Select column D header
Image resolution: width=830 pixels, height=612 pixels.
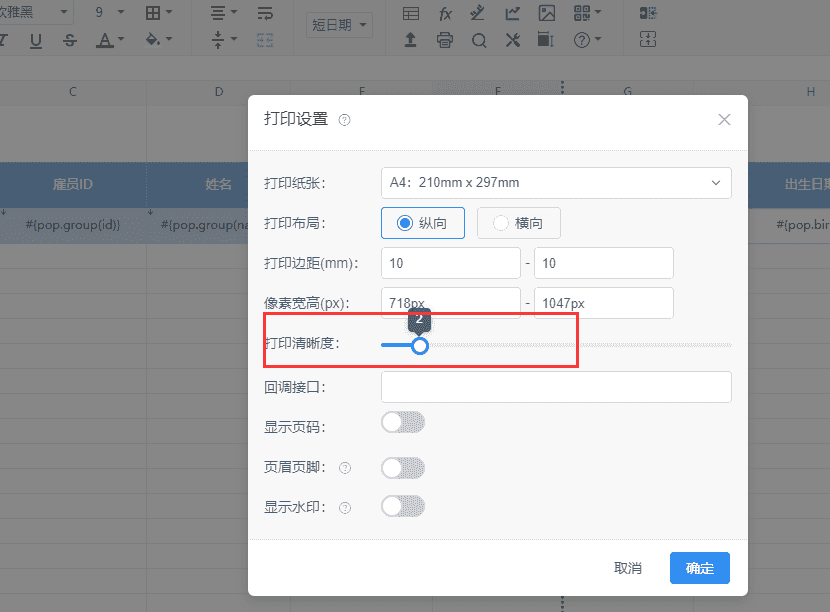[219, 91]
